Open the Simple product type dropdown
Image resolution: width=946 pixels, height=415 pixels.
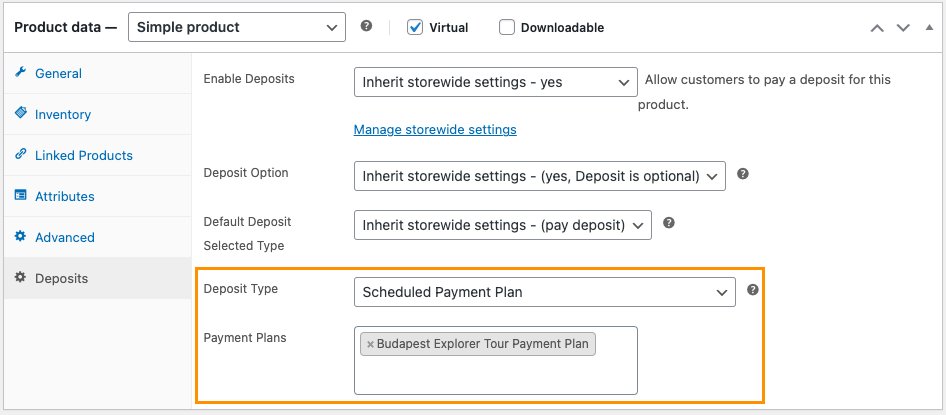coord(237,27)
